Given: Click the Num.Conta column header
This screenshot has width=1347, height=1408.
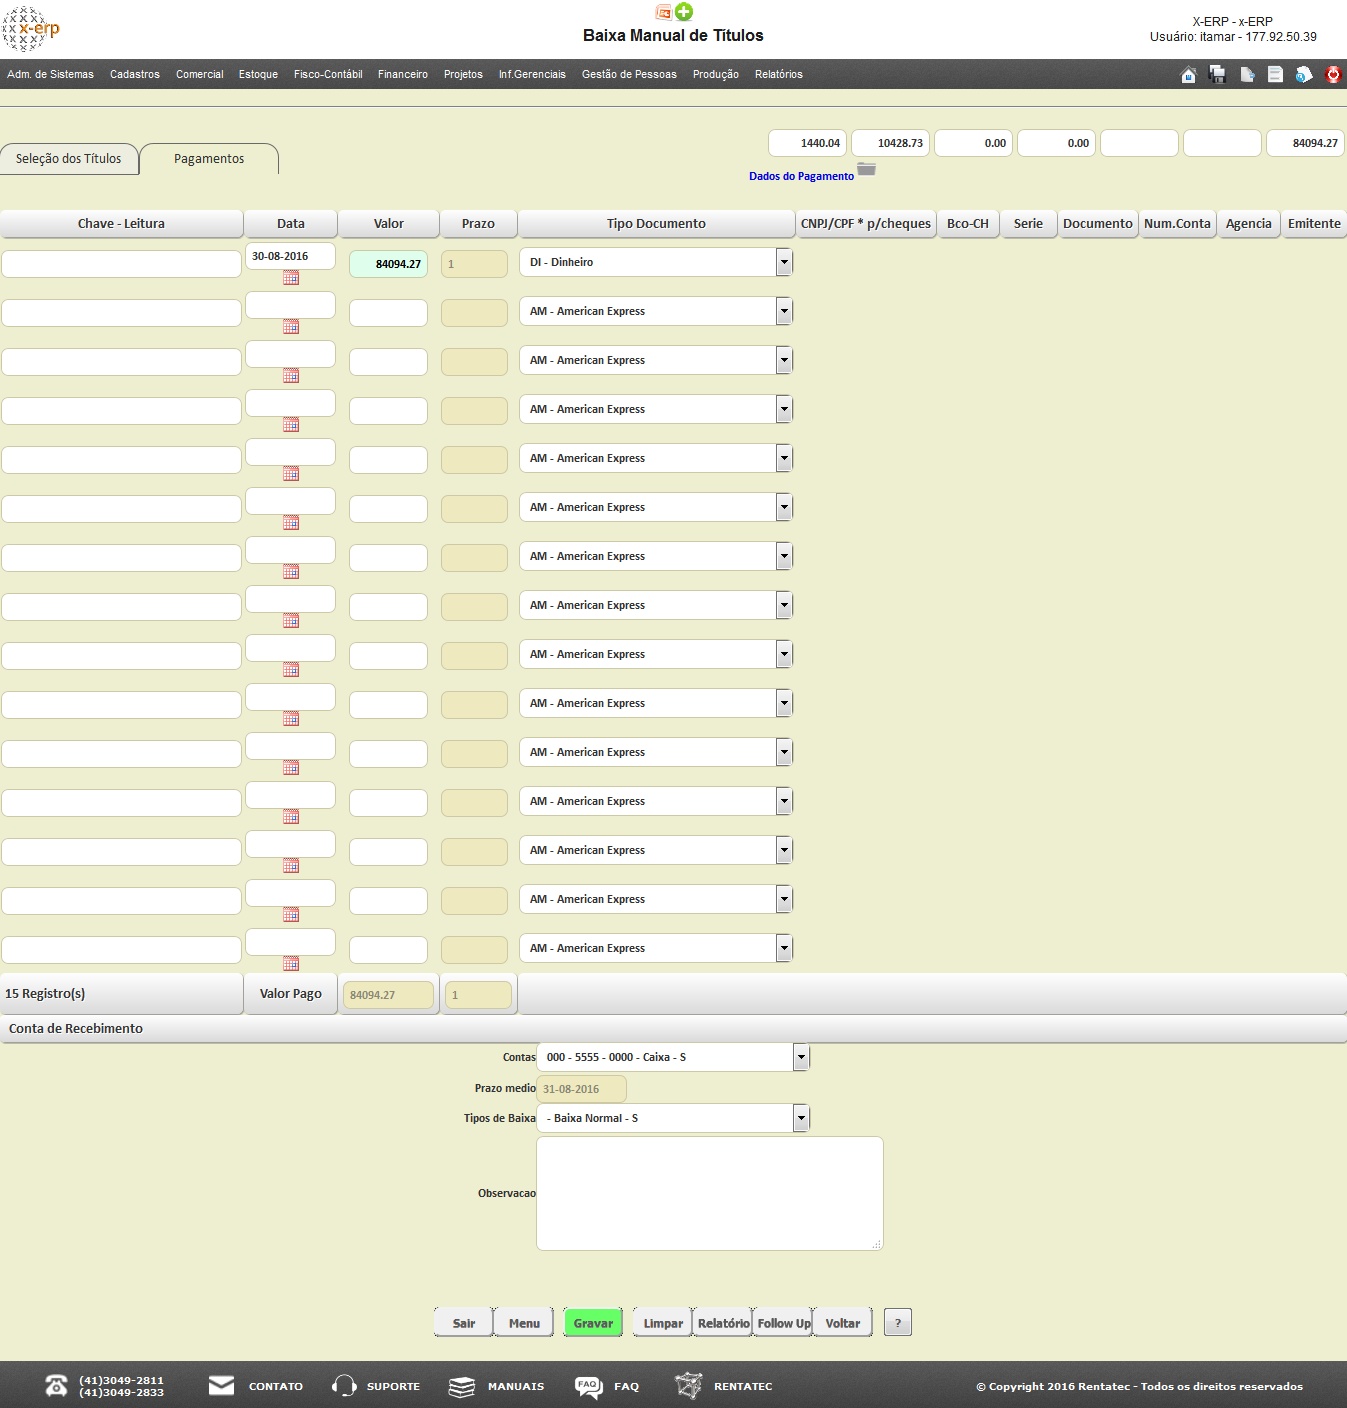Looking at the screenshot, I should [1177, 223].
